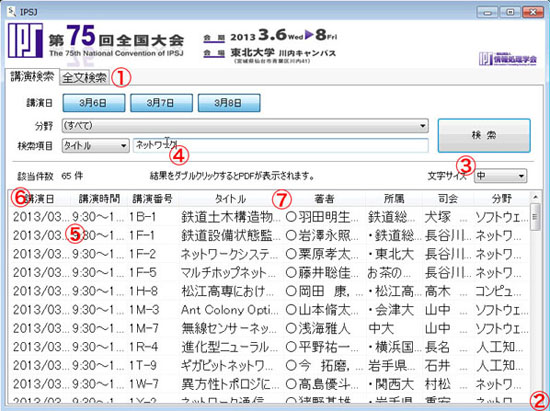Select result row 1F-2
Image resolution: width=550 pixels, height=411 pixels.
[269, 254]
